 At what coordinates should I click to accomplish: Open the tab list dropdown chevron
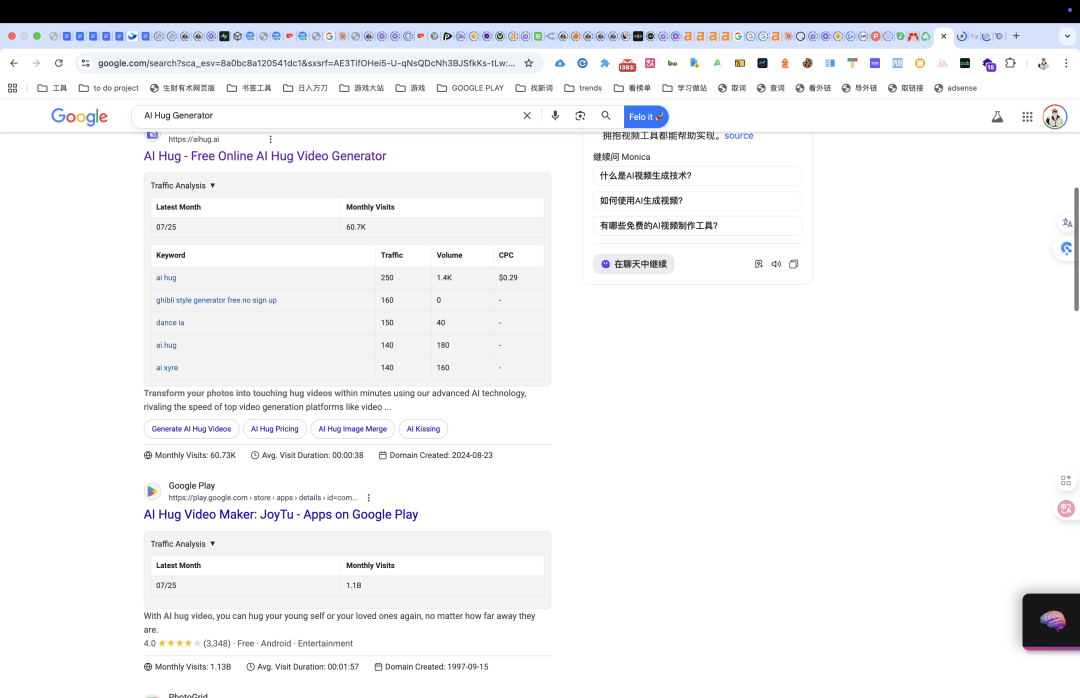click(x=1067, y=37)
